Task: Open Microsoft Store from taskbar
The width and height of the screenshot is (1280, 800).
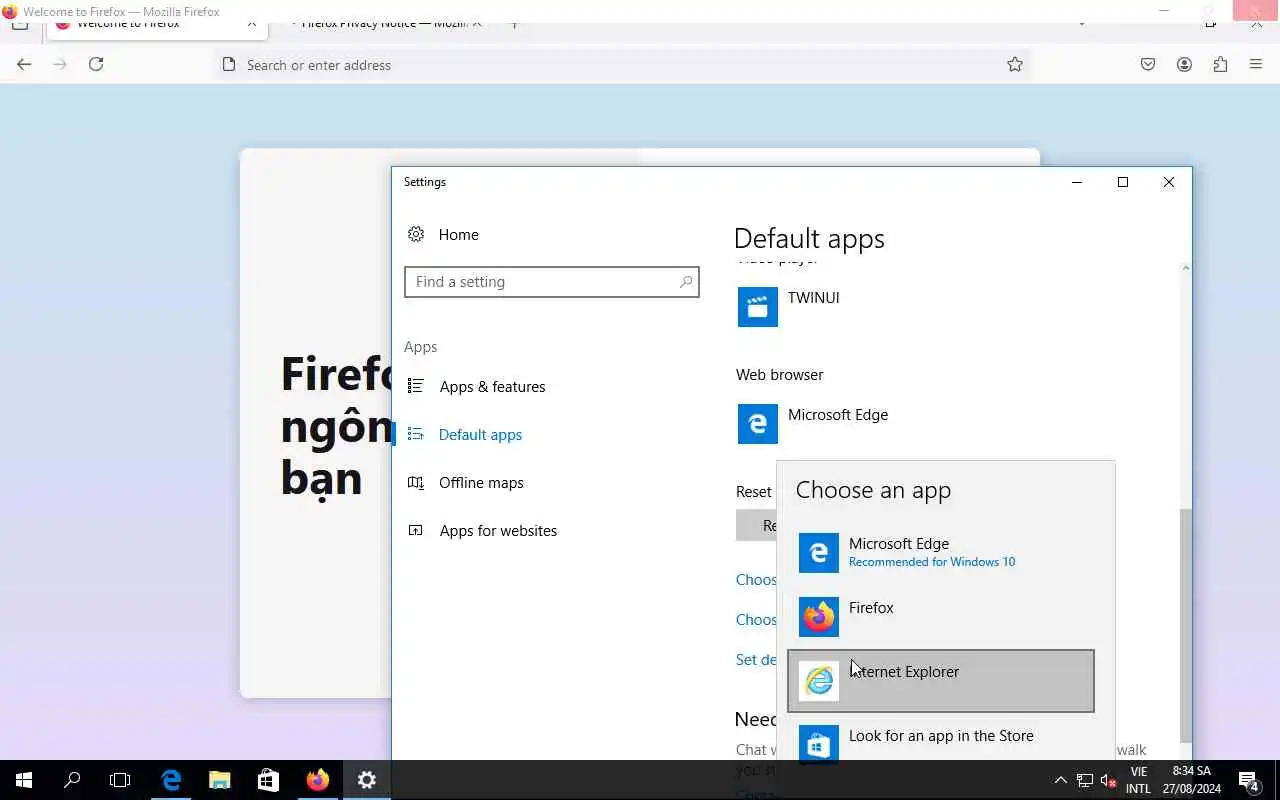Action: (x=268, y=780)
